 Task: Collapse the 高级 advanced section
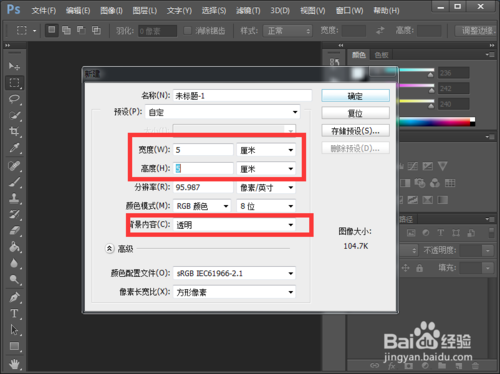coord(109,248)
